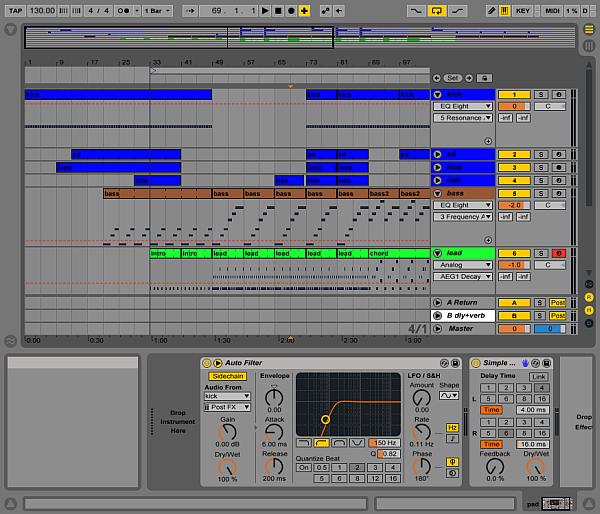Screen dimensions: 600x514
Task: Click the global Record button
Action: pyautogui.click(x=291, y=11)
